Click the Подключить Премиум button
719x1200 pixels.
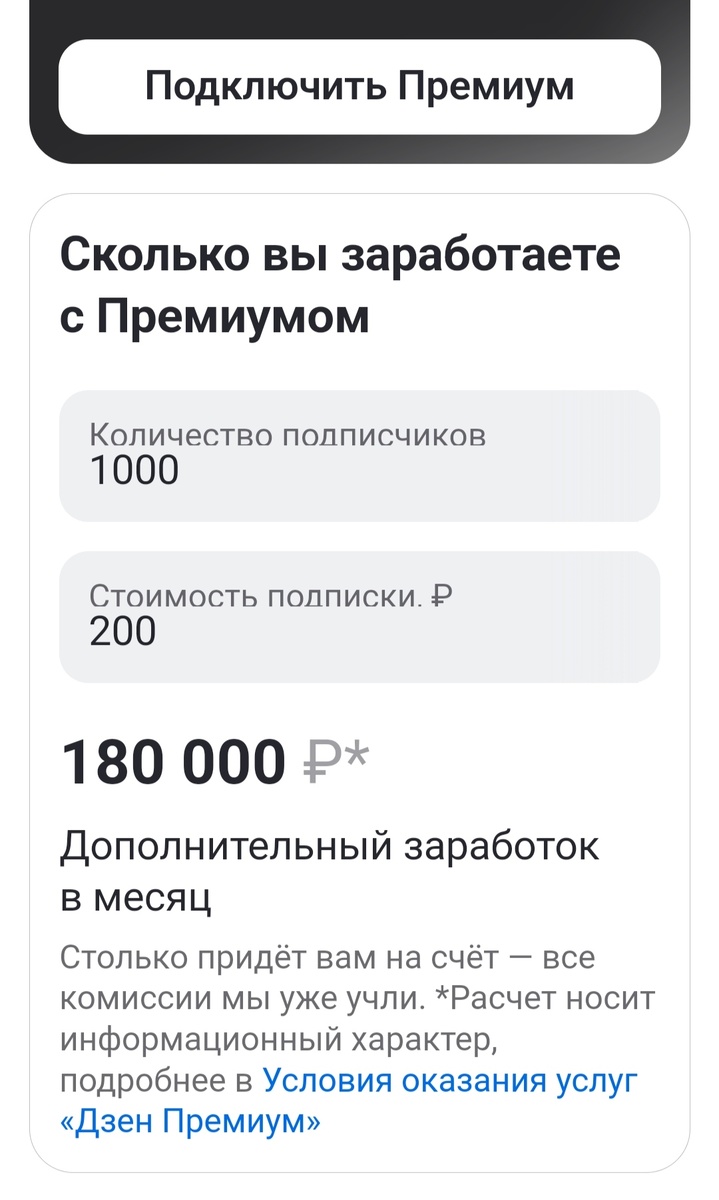coord(359,86)
